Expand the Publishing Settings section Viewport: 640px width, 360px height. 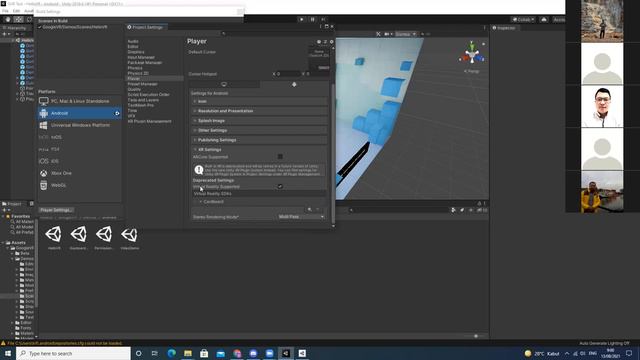click(x=259, y=140)
